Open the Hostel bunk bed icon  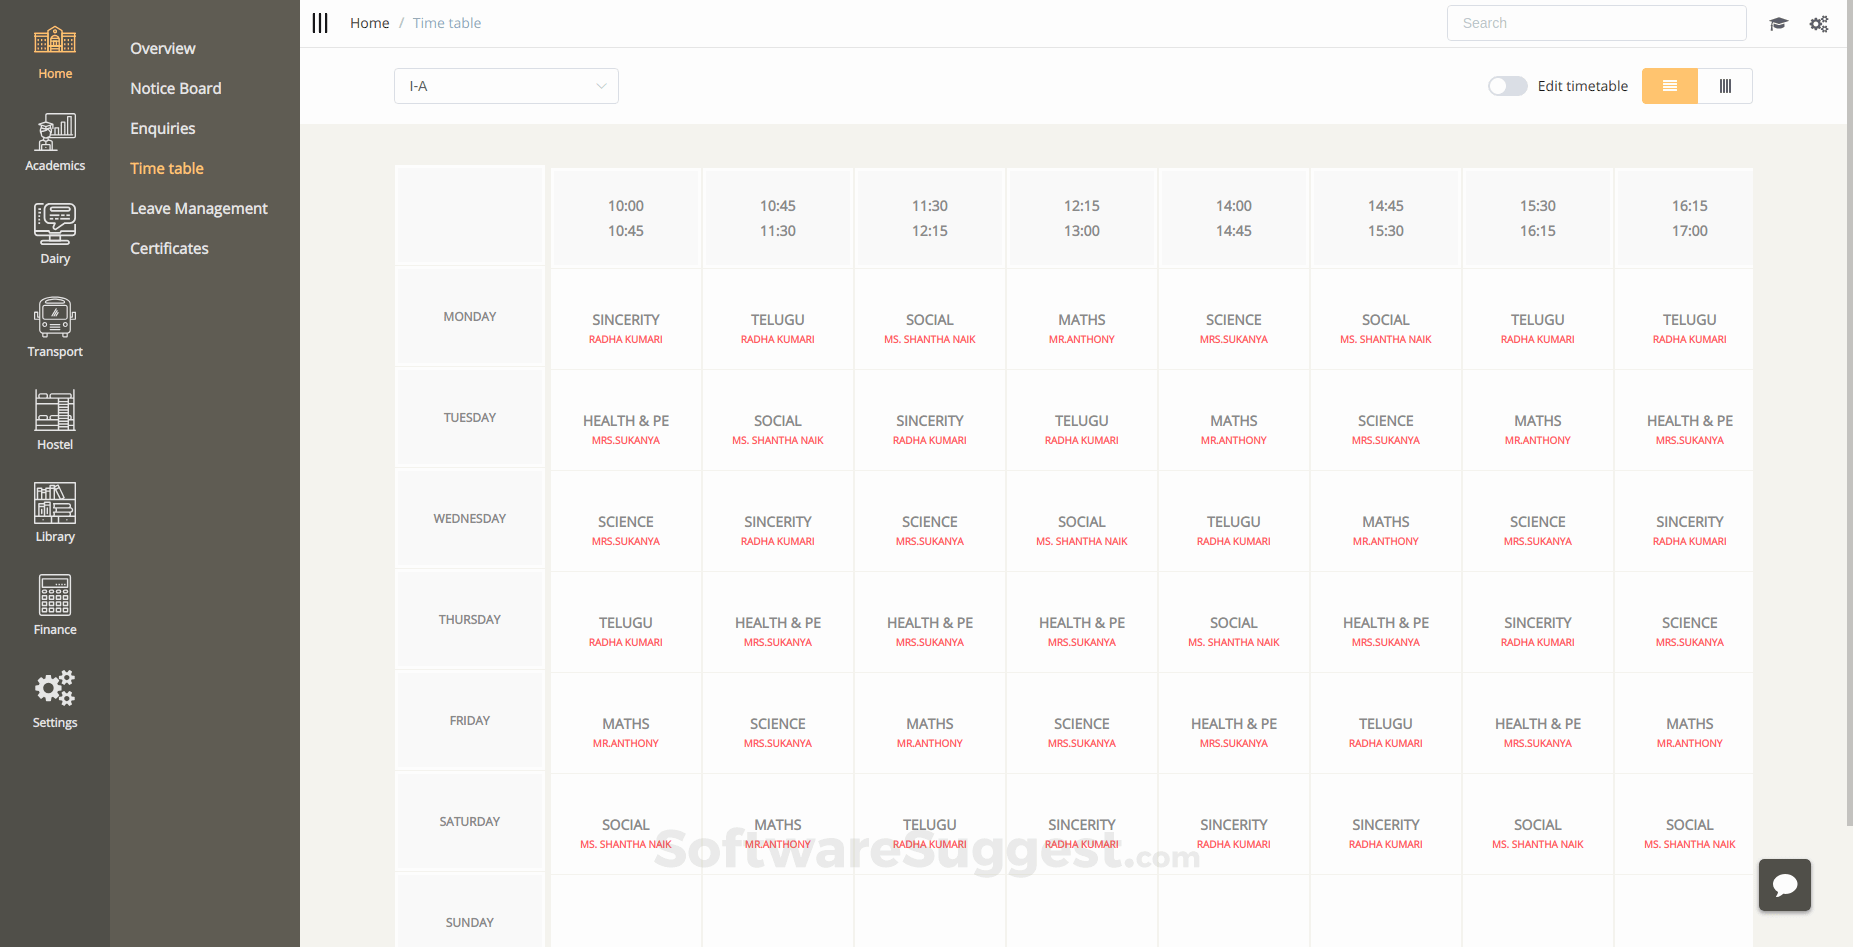pyautogui.click(x=55, y=410)
